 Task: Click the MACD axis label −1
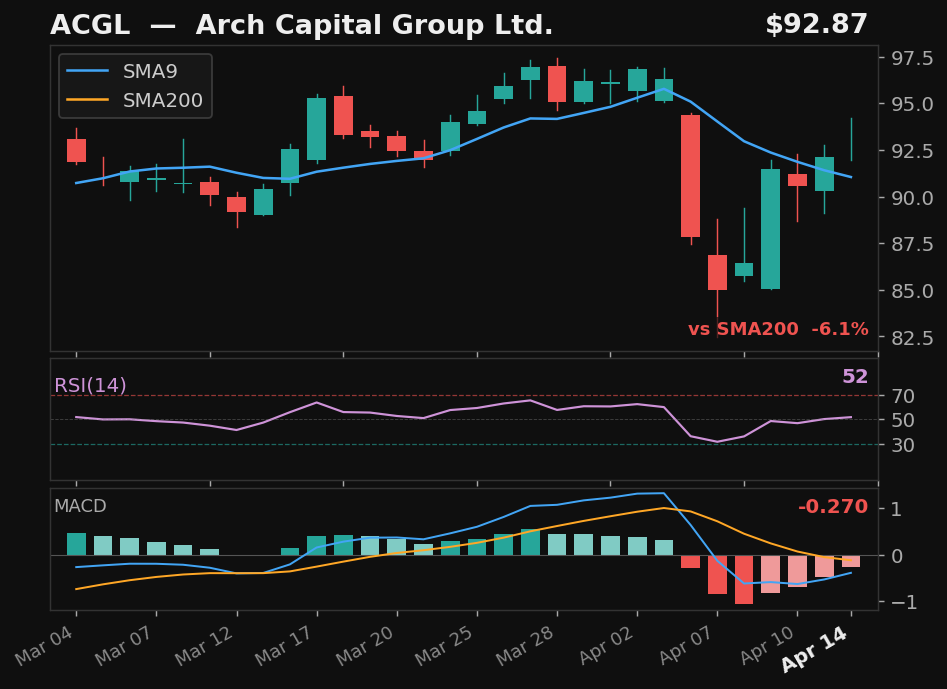pyautogui.click(x=903, y=602)
